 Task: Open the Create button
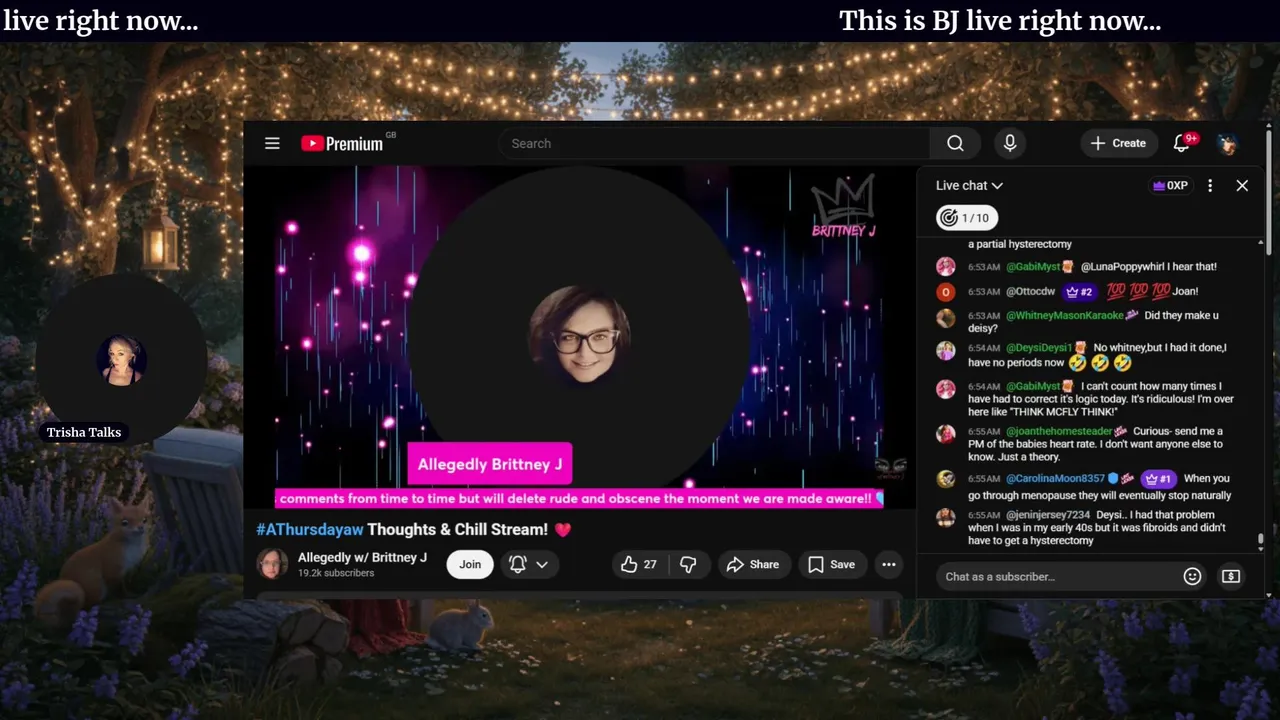click(x=1118, y=143)
